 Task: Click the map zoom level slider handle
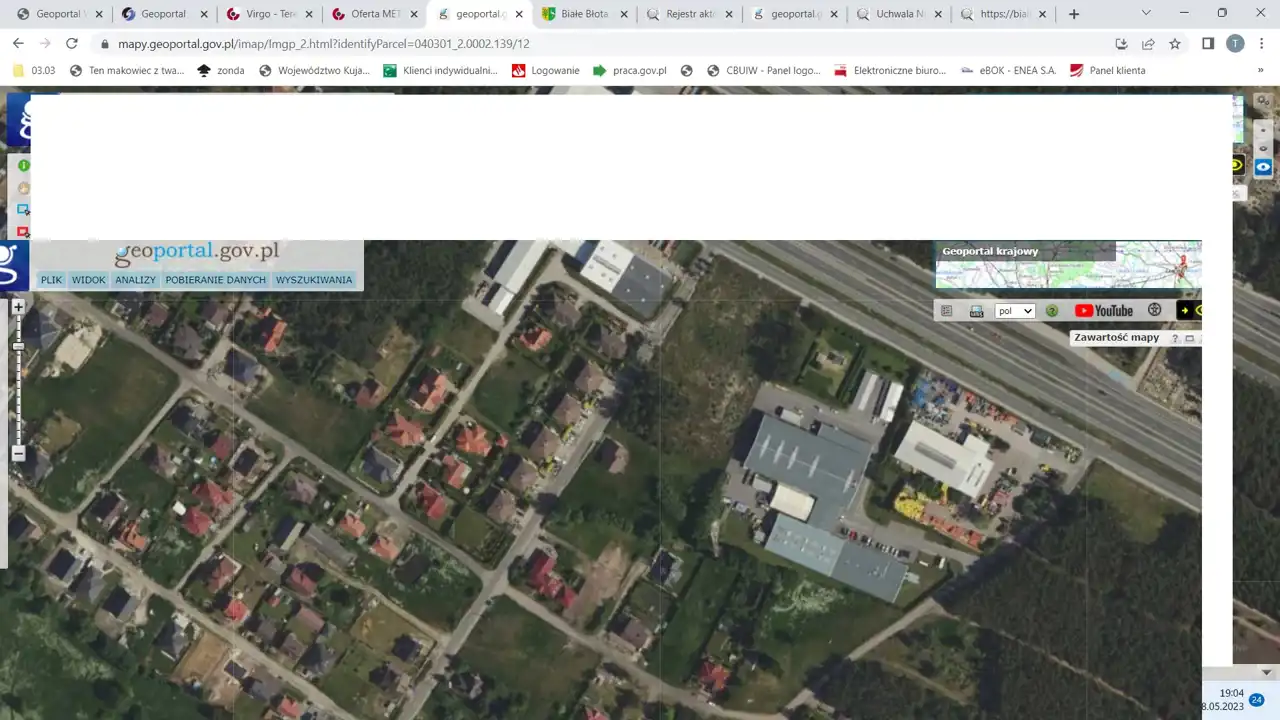[18, 346]
